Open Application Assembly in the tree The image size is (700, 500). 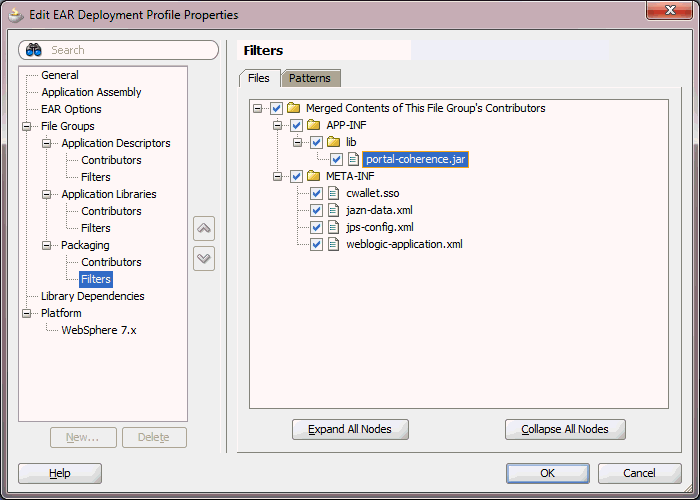[91, 92]
